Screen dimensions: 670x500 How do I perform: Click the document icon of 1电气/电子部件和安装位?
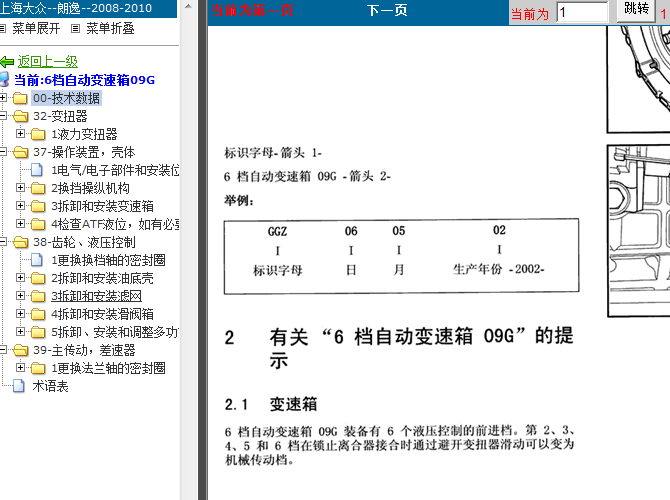click(x=37, y=170)
